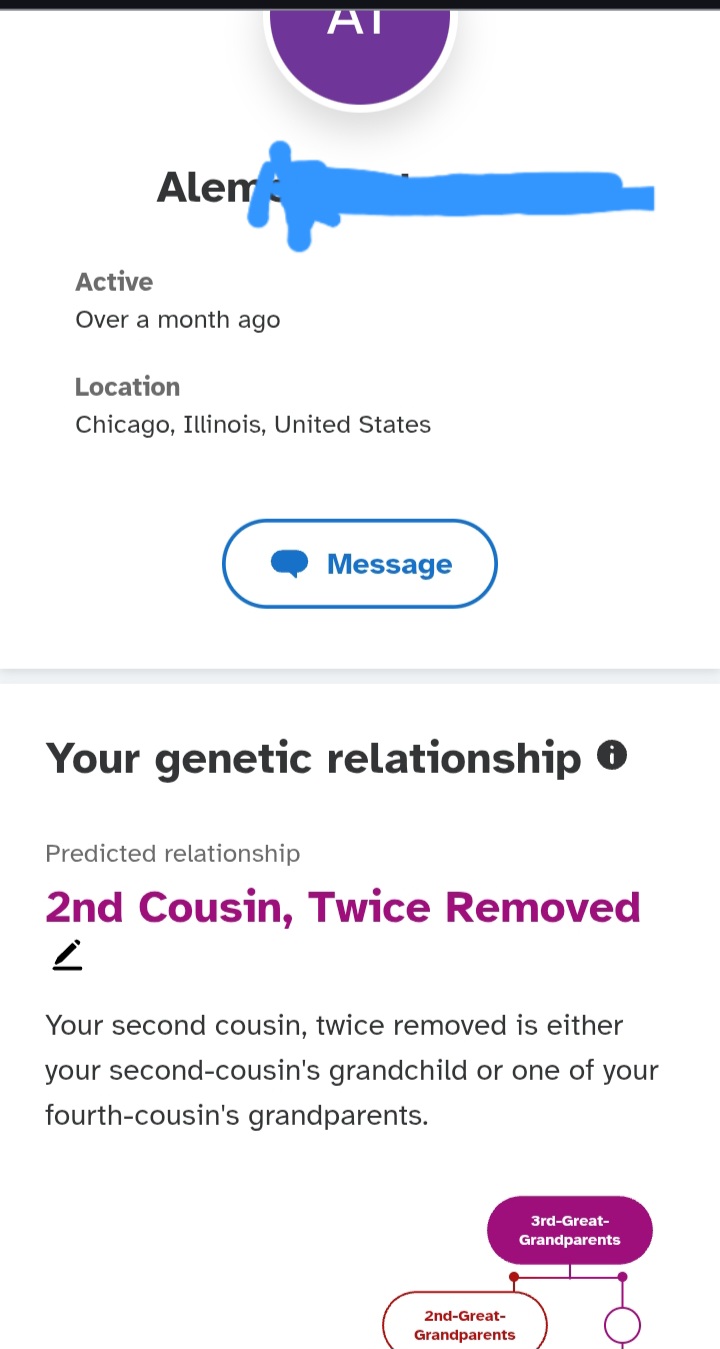The height and width of the screenshot is (1349, 720).
Task: Click the partially hidden match name Alem
Action: pos(203,187)
